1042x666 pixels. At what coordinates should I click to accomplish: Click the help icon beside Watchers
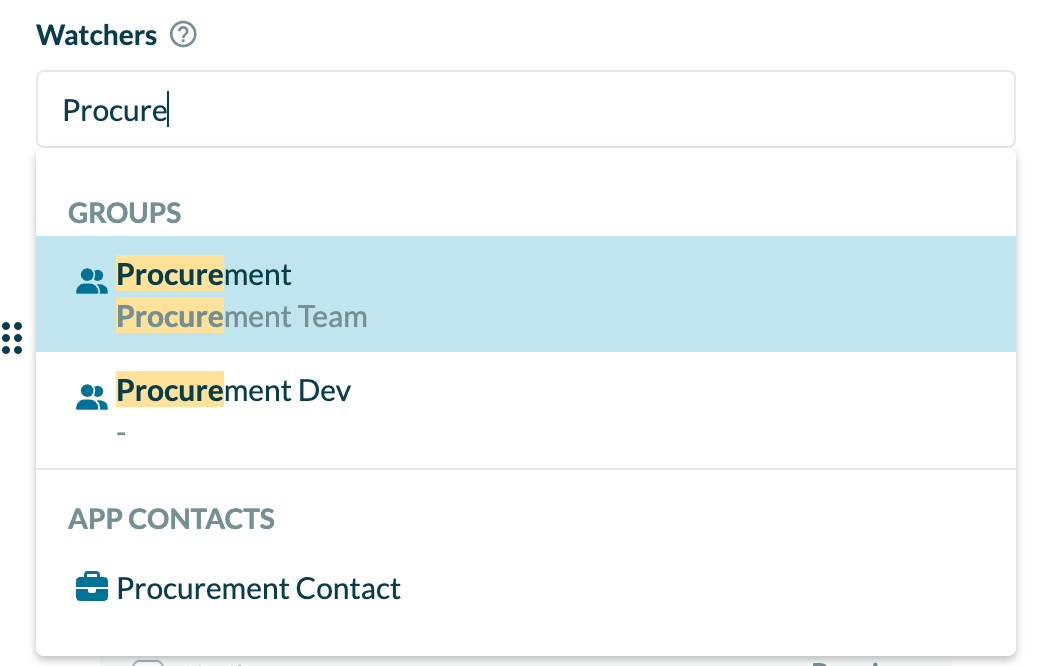click(x=183, y=35)
